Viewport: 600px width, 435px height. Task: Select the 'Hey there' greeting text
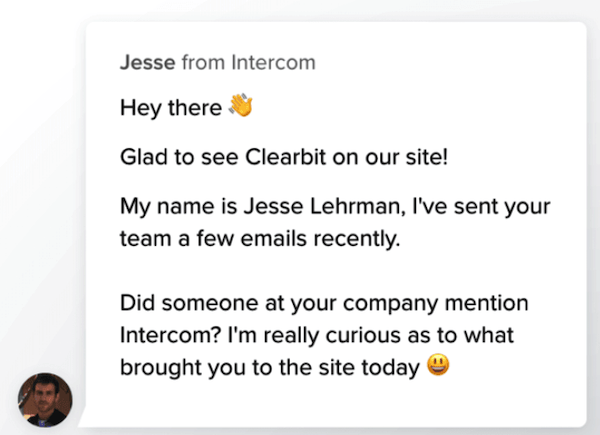pyautogui.click(x=171, y=108)
